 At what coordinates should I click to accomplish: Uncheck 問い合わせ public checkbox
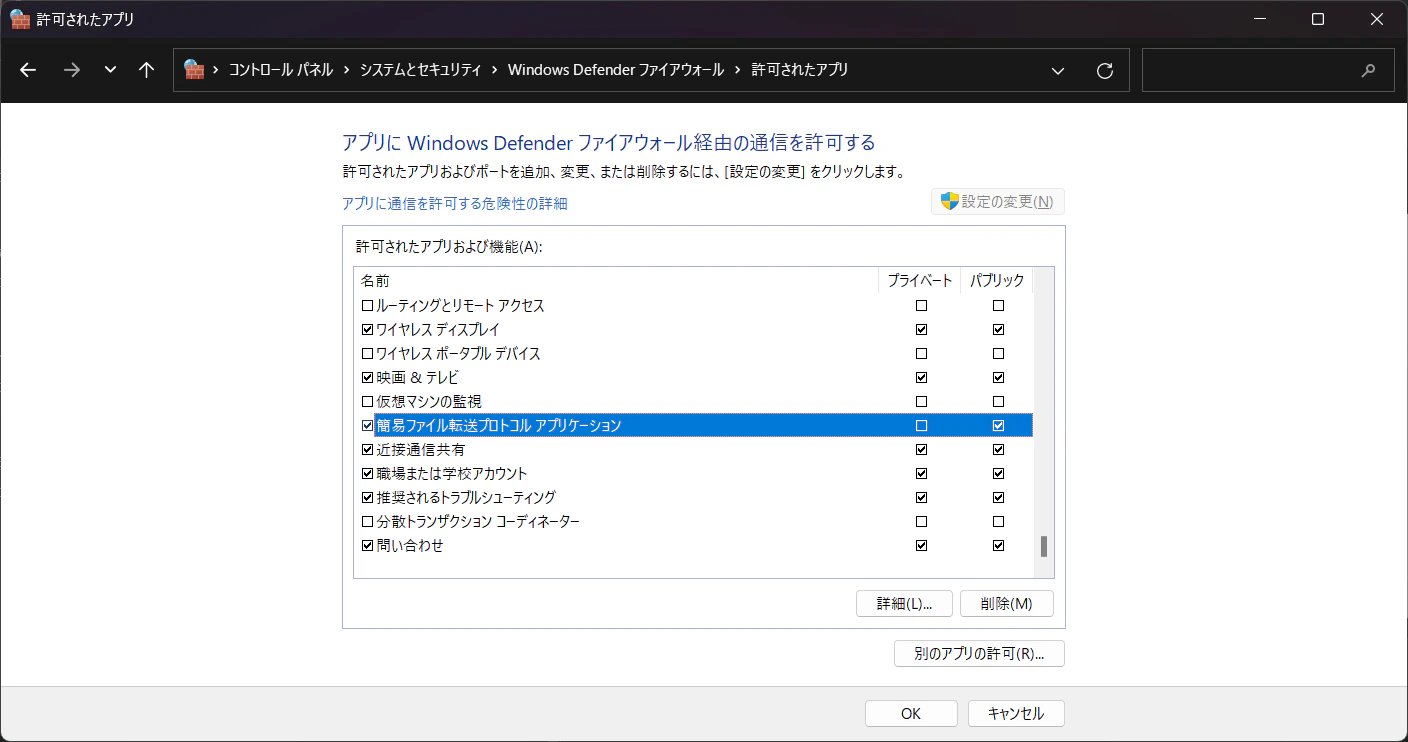coord(998,545)
